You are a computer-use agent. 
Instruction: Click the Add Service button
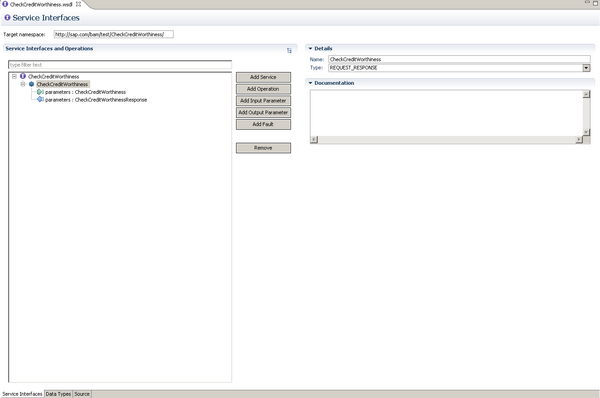point(263,77)
